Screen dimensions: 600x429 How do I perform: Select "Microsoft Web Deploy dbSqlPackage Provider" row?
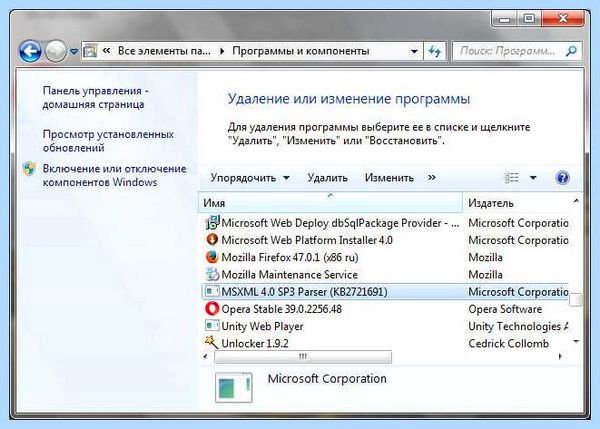[x=386, y=223]
